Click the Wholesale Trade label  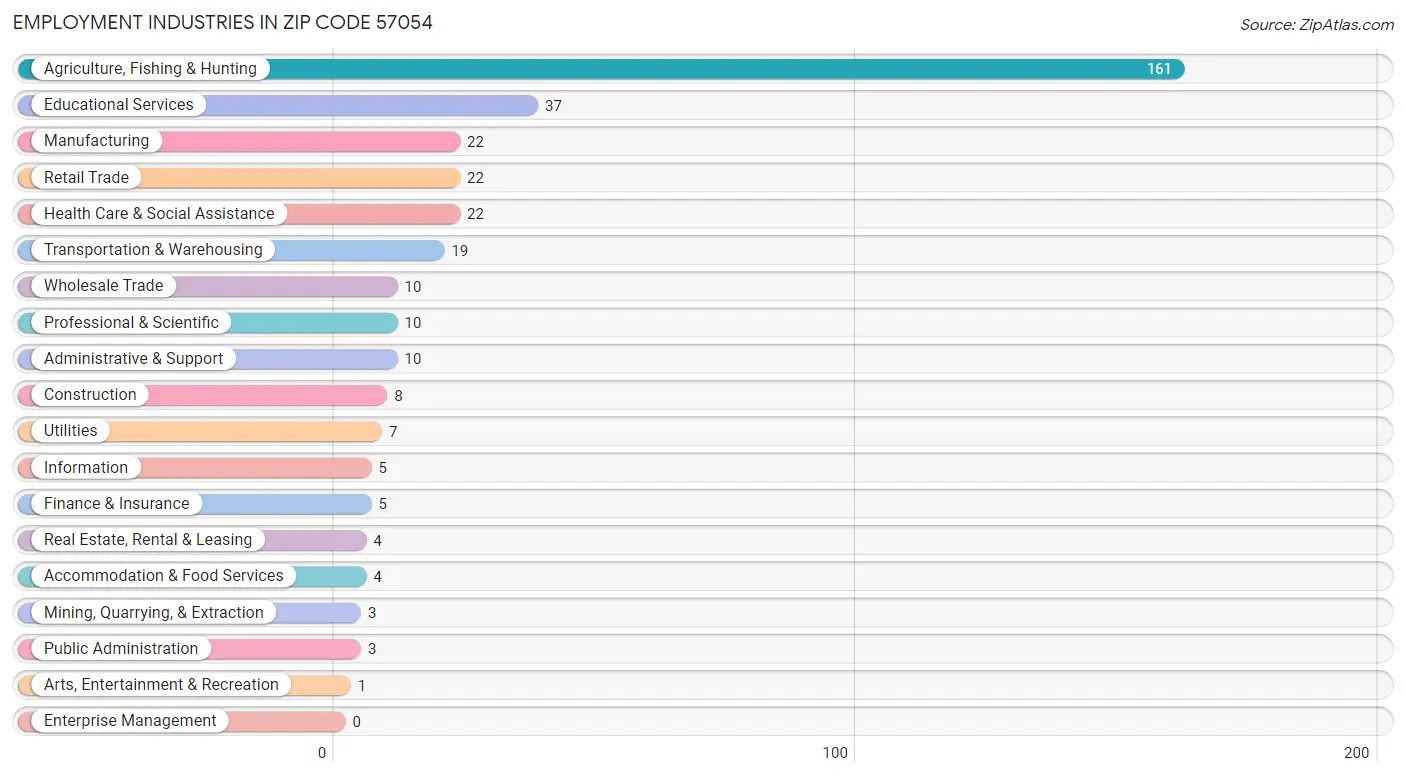coord(103,286)
